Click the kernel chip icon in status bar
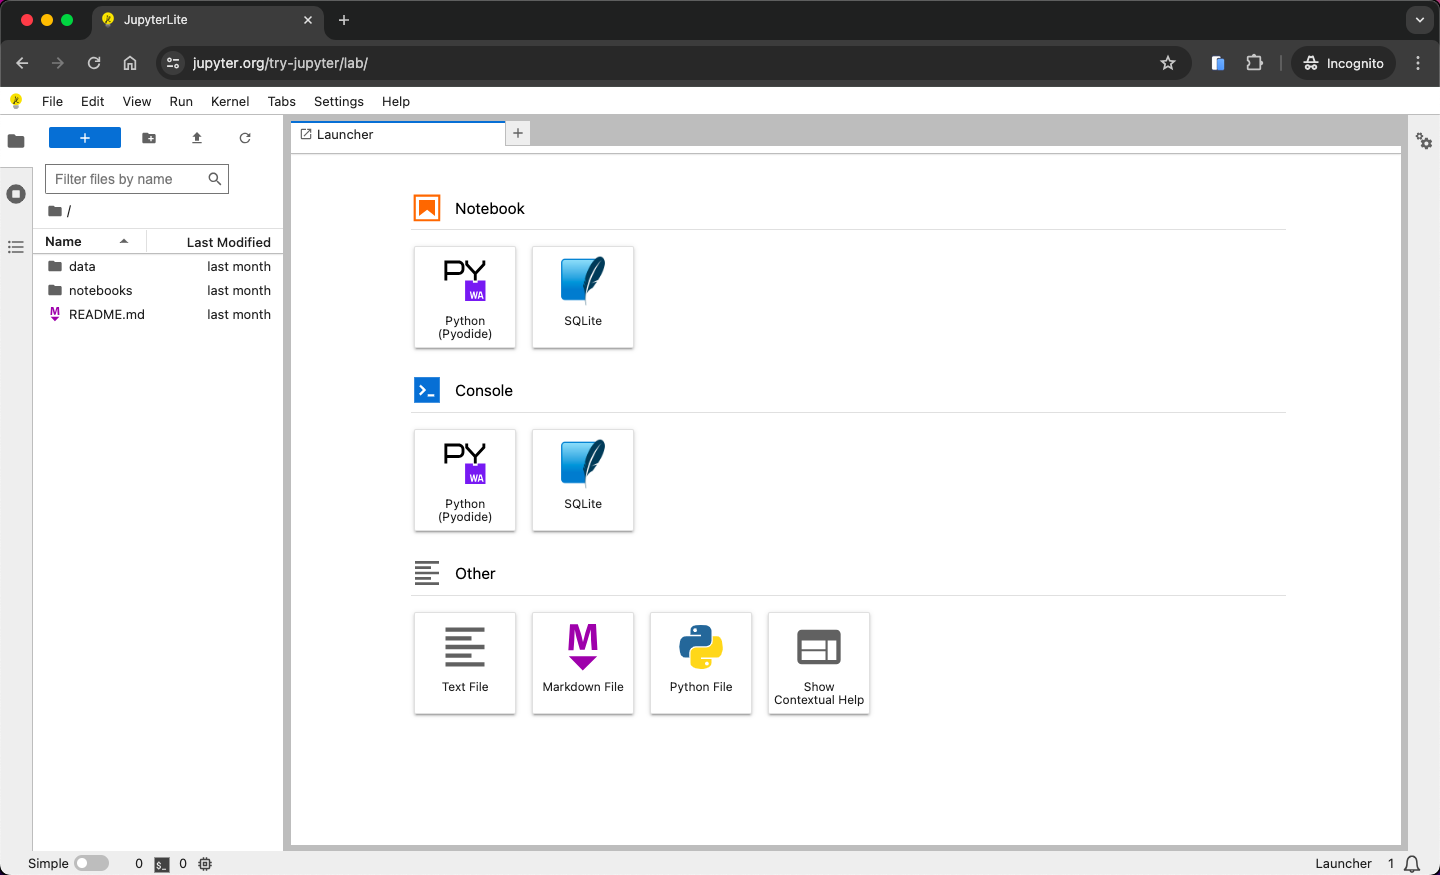Image resolution: width=1440 pixels, height=875 pixels. coord(205,864)
